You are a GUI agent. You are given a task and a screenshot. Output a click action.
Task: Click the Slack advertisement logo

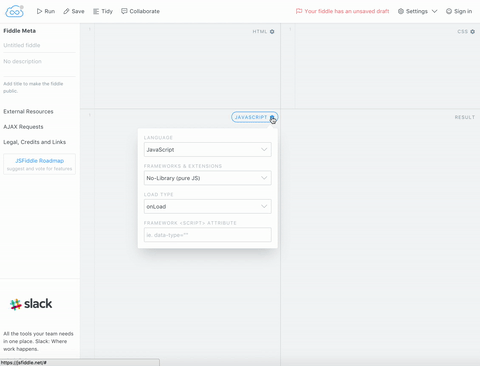click(31, 304)
